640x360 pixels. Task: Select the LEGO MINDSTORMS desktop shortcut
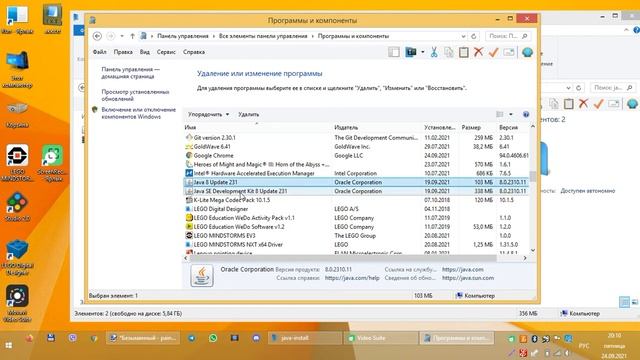point(17,162)
